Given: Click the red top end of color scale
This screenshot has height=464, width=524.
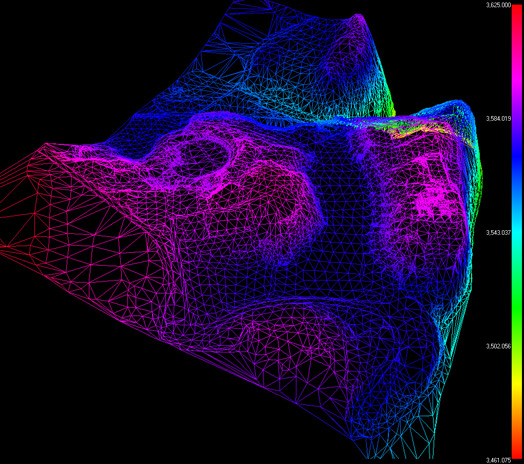Looking at the screenshot, I should 517,12.
